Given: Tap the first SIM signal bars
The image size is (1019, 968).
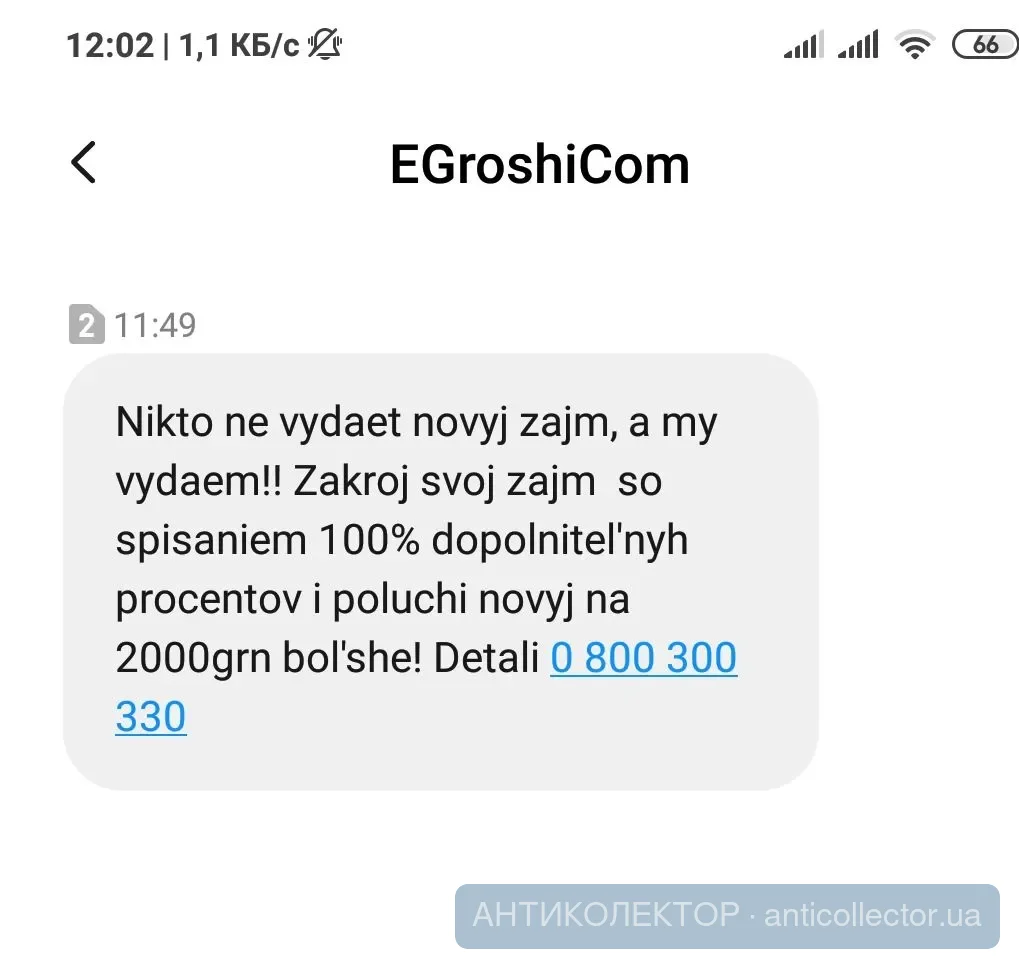Looking at the screenshot, I should pos(804,45).
